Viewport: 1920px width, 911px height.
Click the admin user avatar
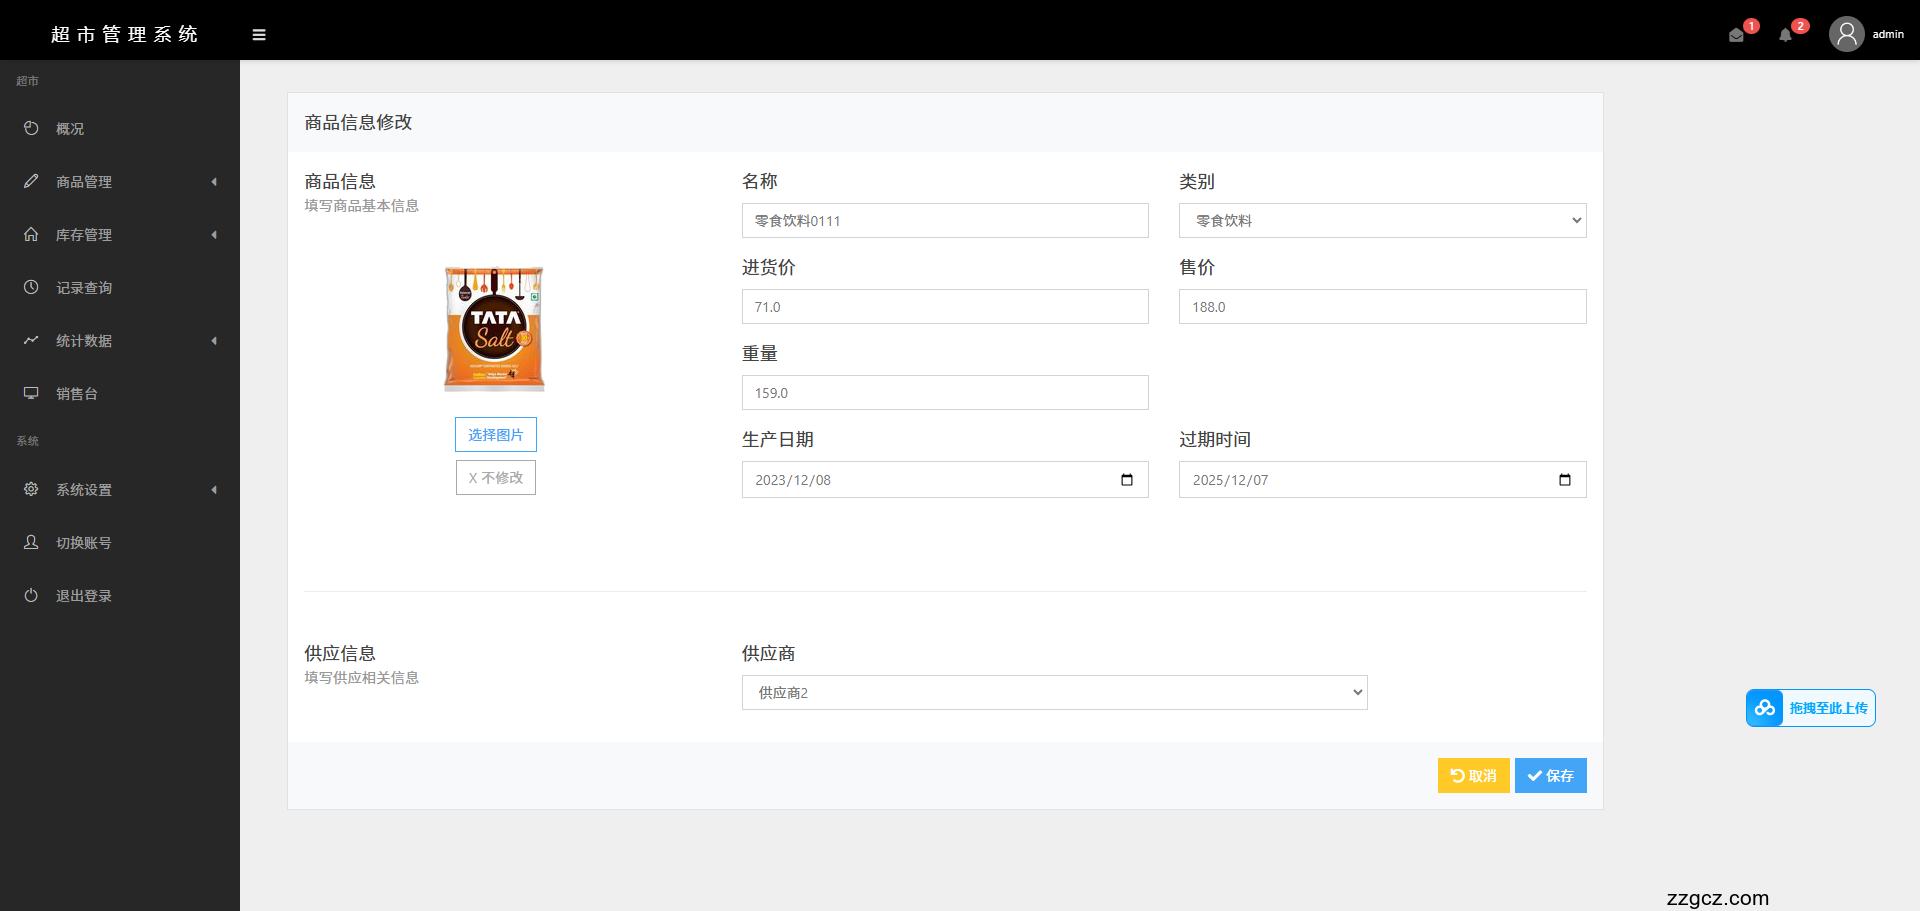pyautogui.click(x=1846, y=34)
